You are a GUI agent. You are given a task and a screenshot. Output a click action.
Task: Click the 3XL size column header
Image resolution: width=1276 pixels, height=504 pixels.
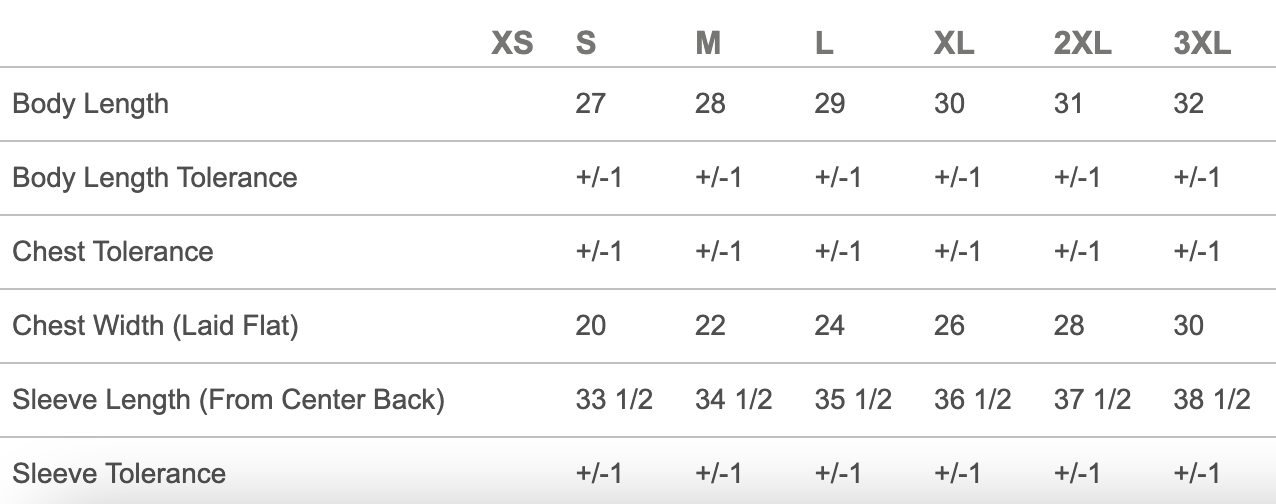(x=1202, y=44)
